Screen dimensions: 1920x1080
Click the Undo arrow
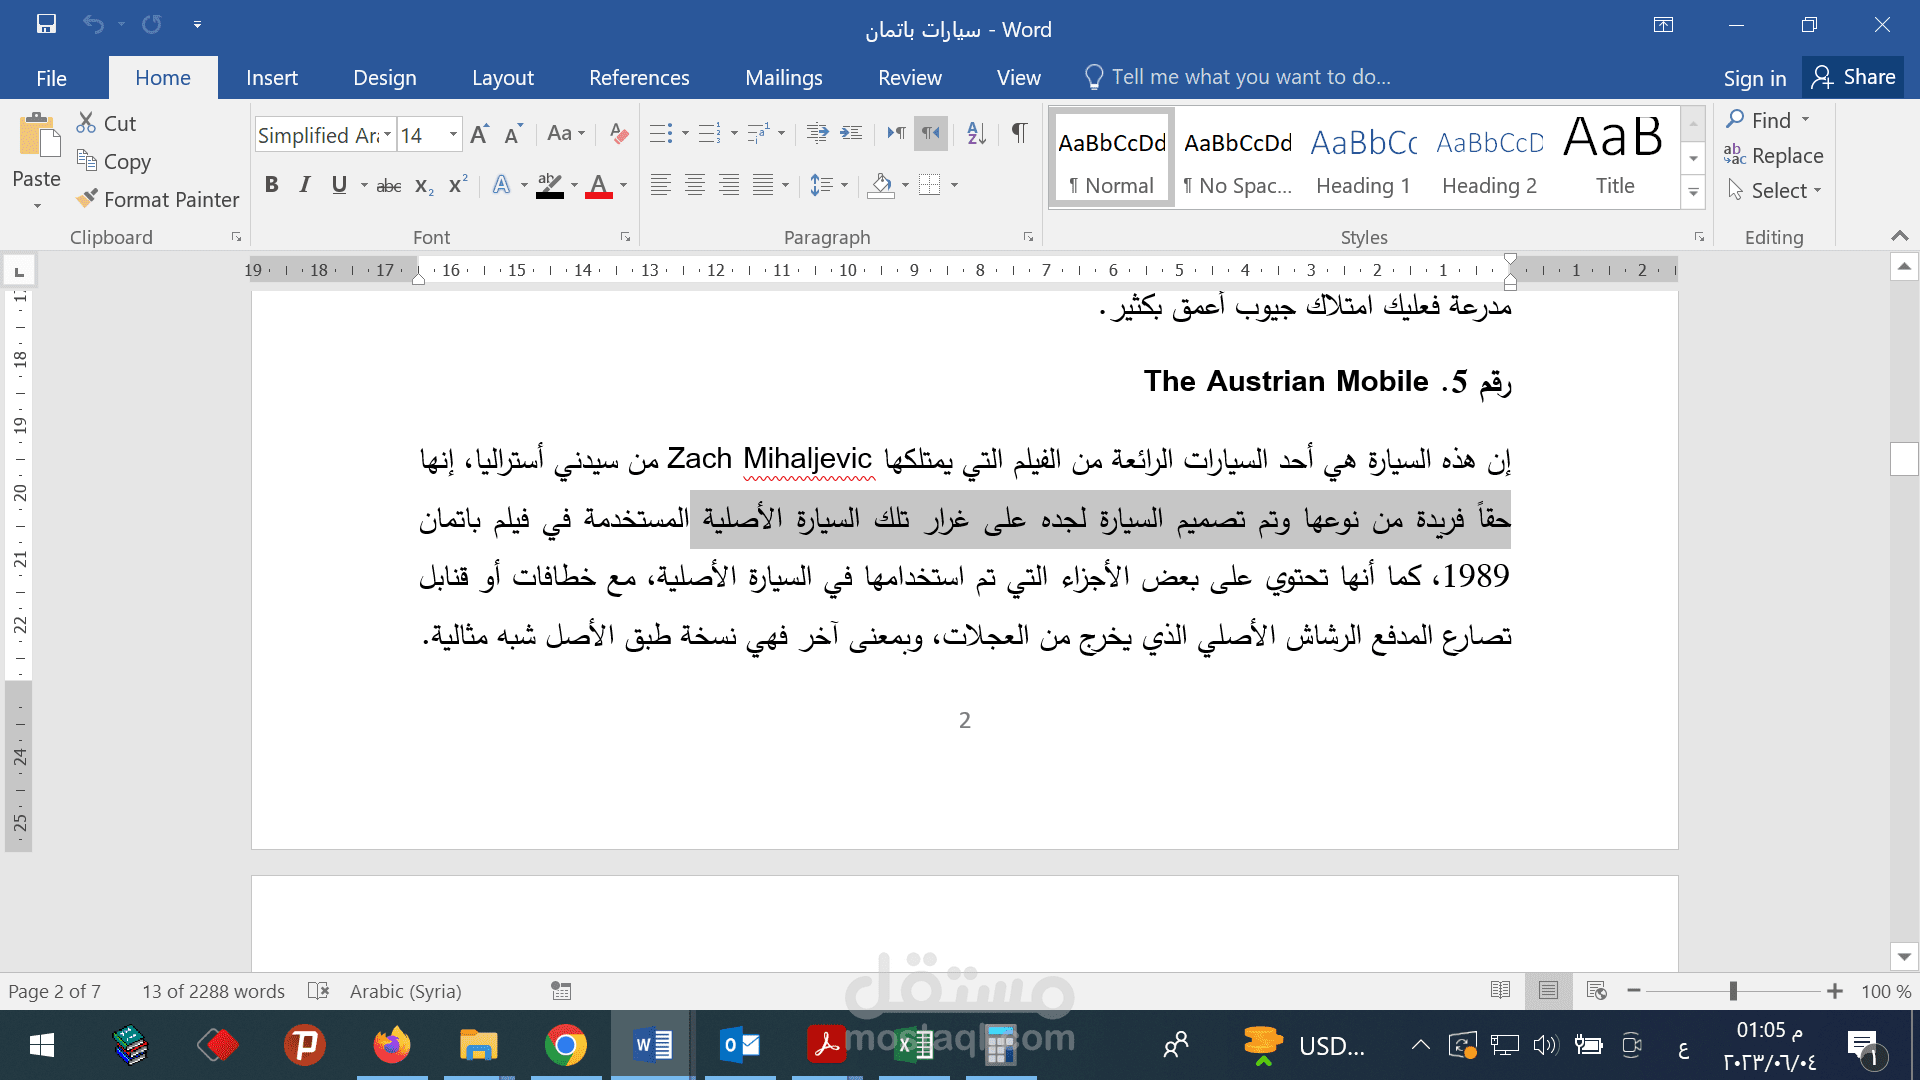(93, 24)
